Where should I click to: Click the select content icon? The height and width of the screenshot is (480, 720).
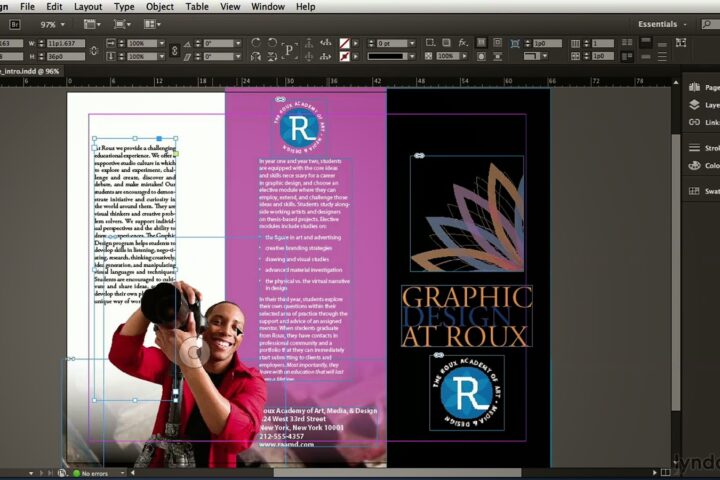tap(309, 56)
